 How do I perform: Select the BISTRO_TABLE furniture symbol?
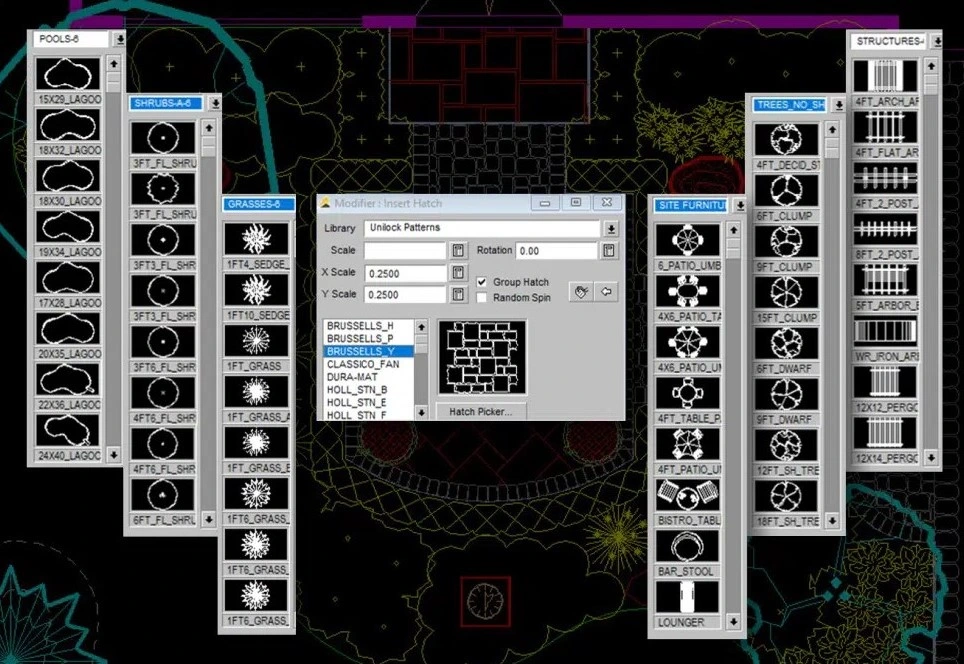coord(688,495)
